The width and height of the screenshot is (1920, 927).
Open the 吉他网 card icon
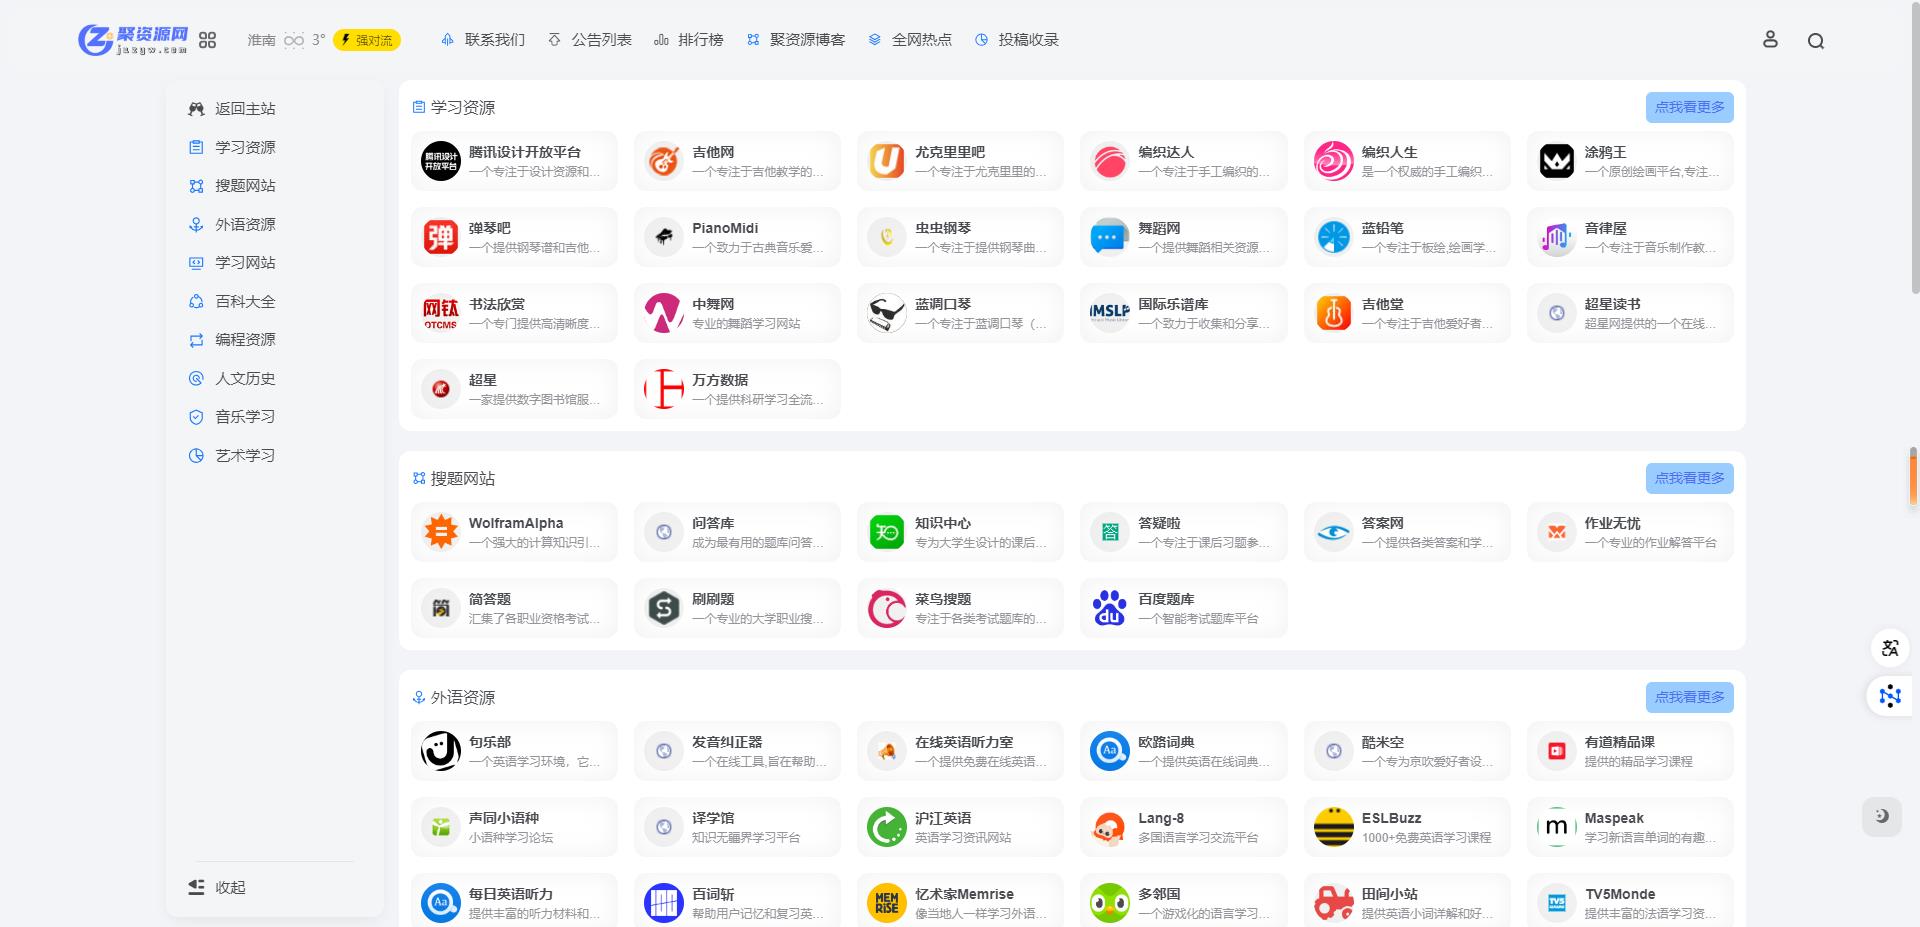[x=664, y=161]
